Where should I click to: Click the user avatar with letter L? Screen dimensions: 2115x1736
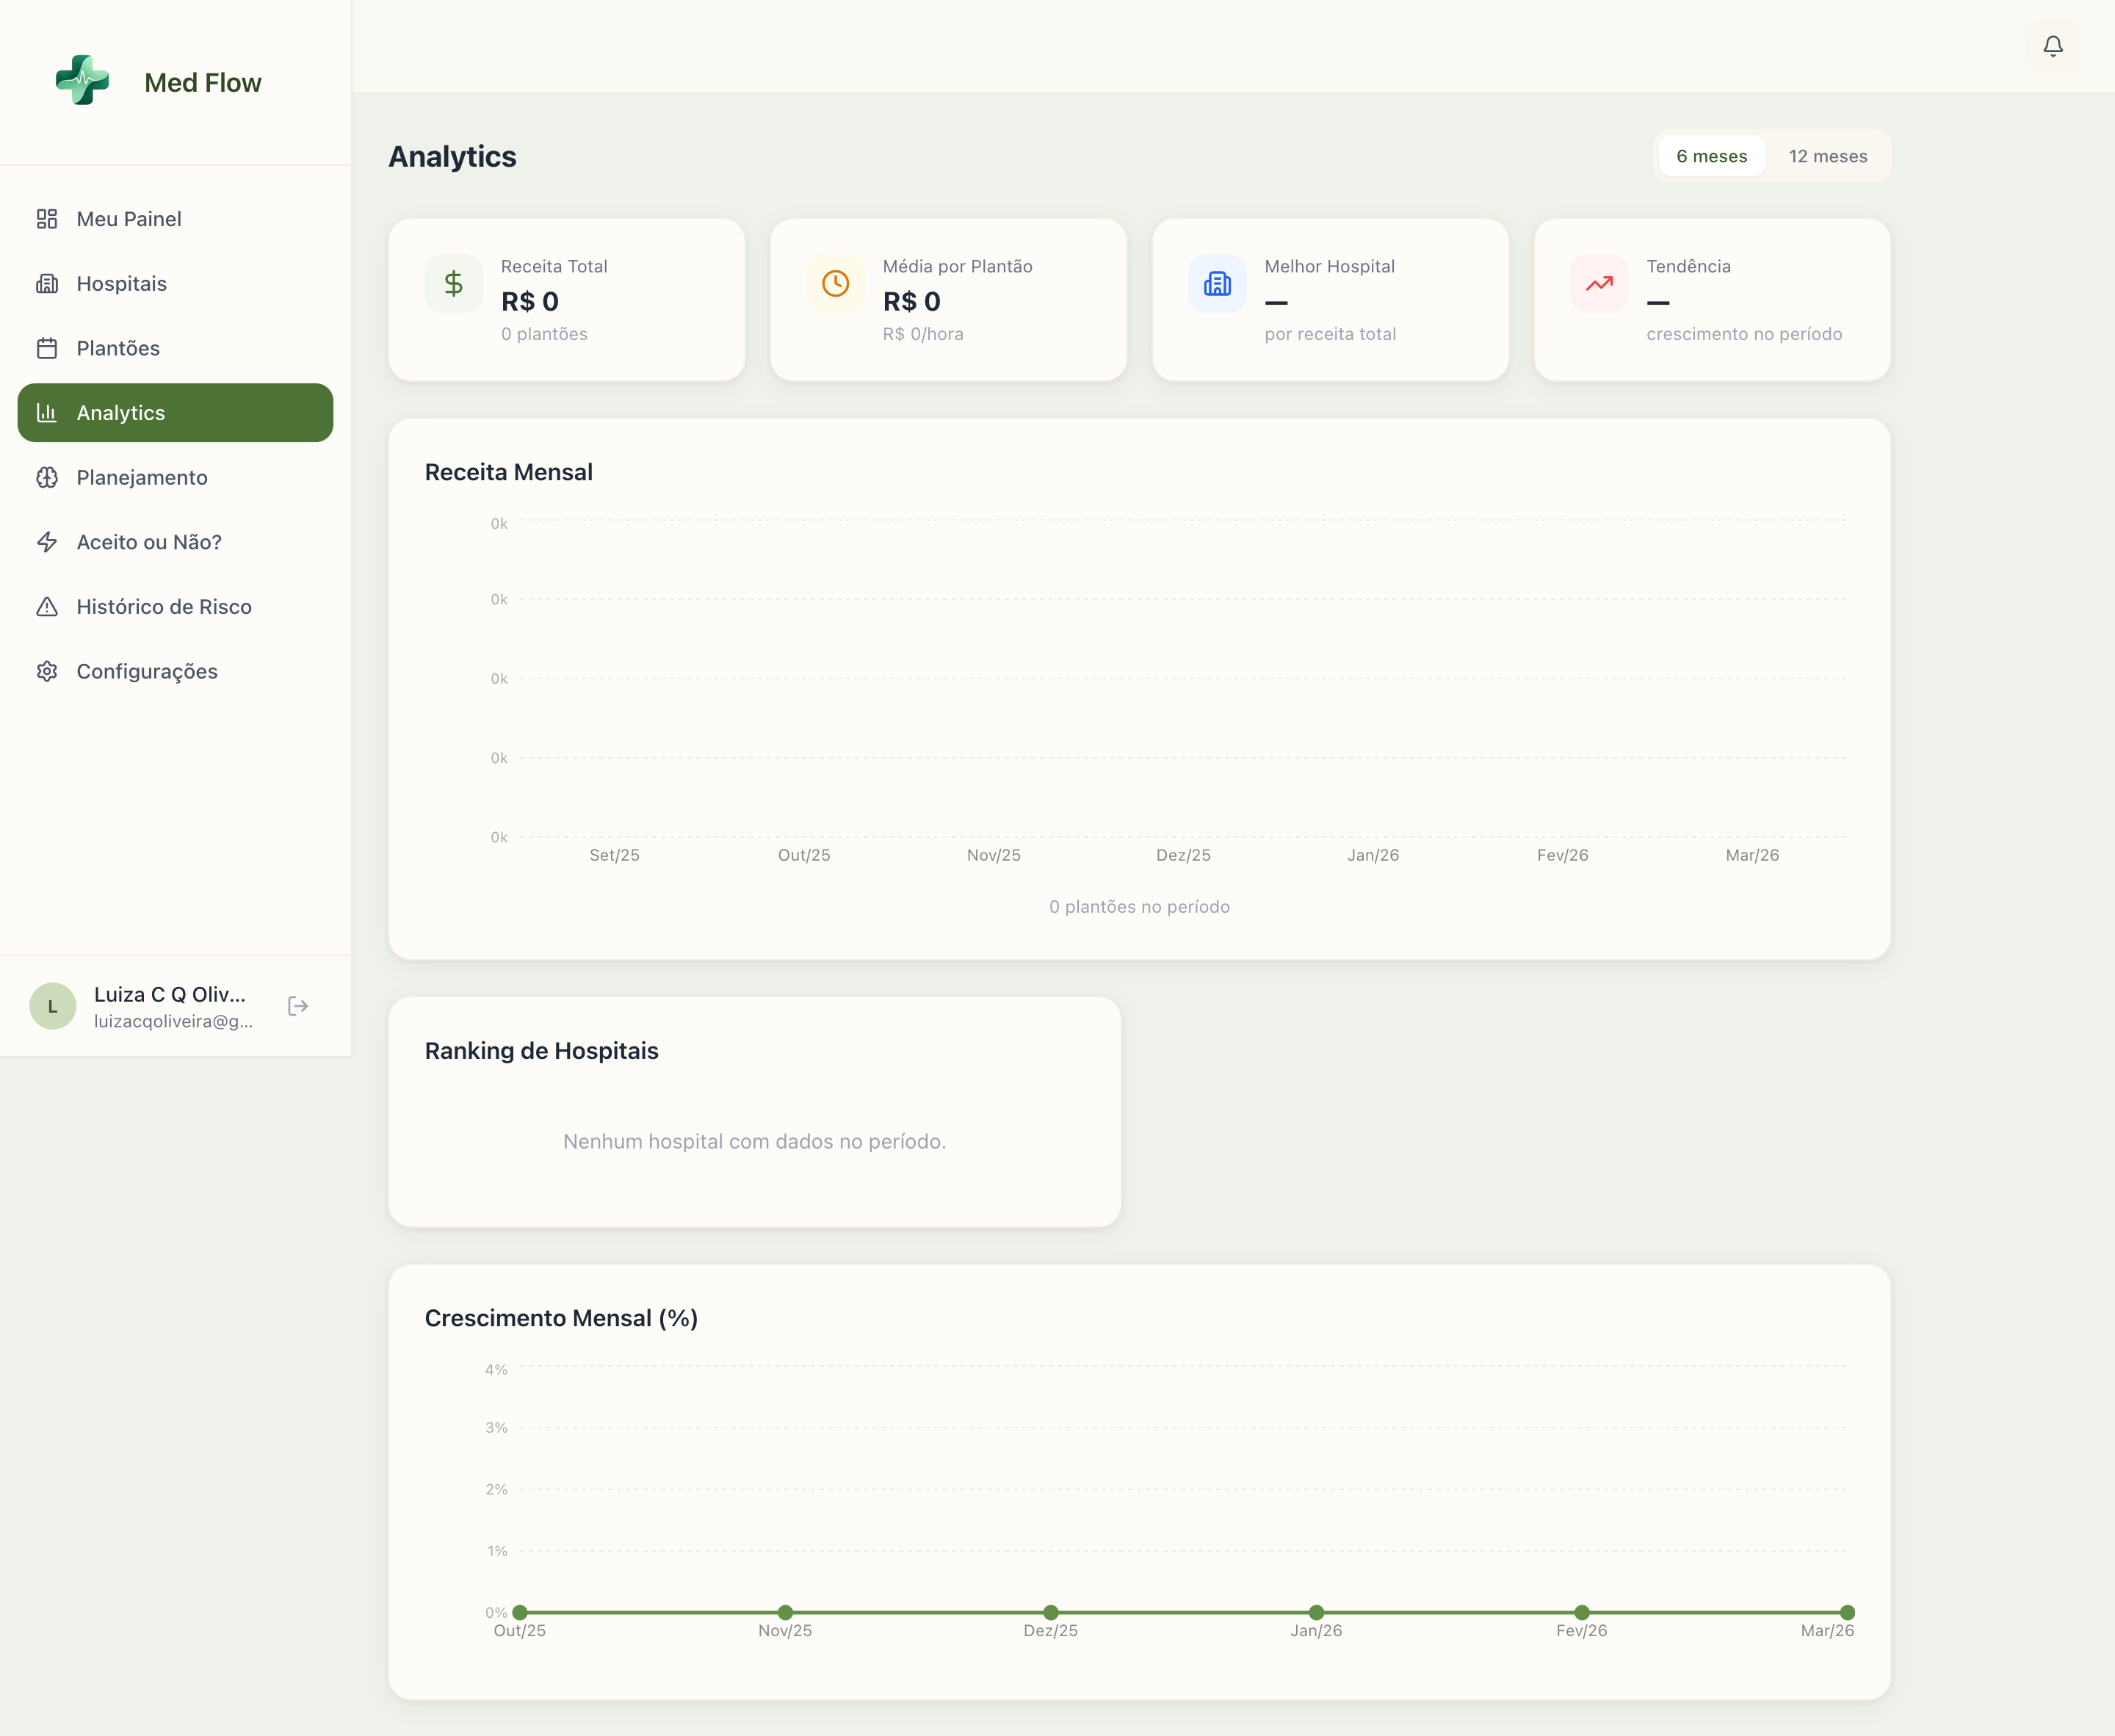click(53, 1006)
